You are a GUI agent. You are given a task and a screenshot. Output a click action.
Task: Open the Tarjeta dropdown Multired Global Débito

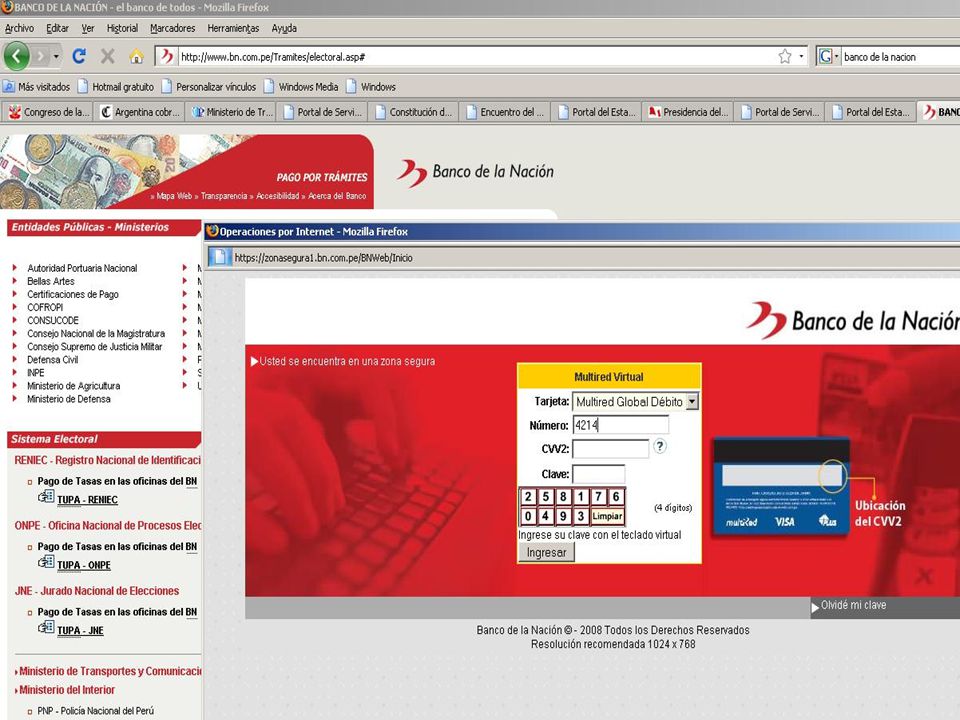click(x=636, y=402)
